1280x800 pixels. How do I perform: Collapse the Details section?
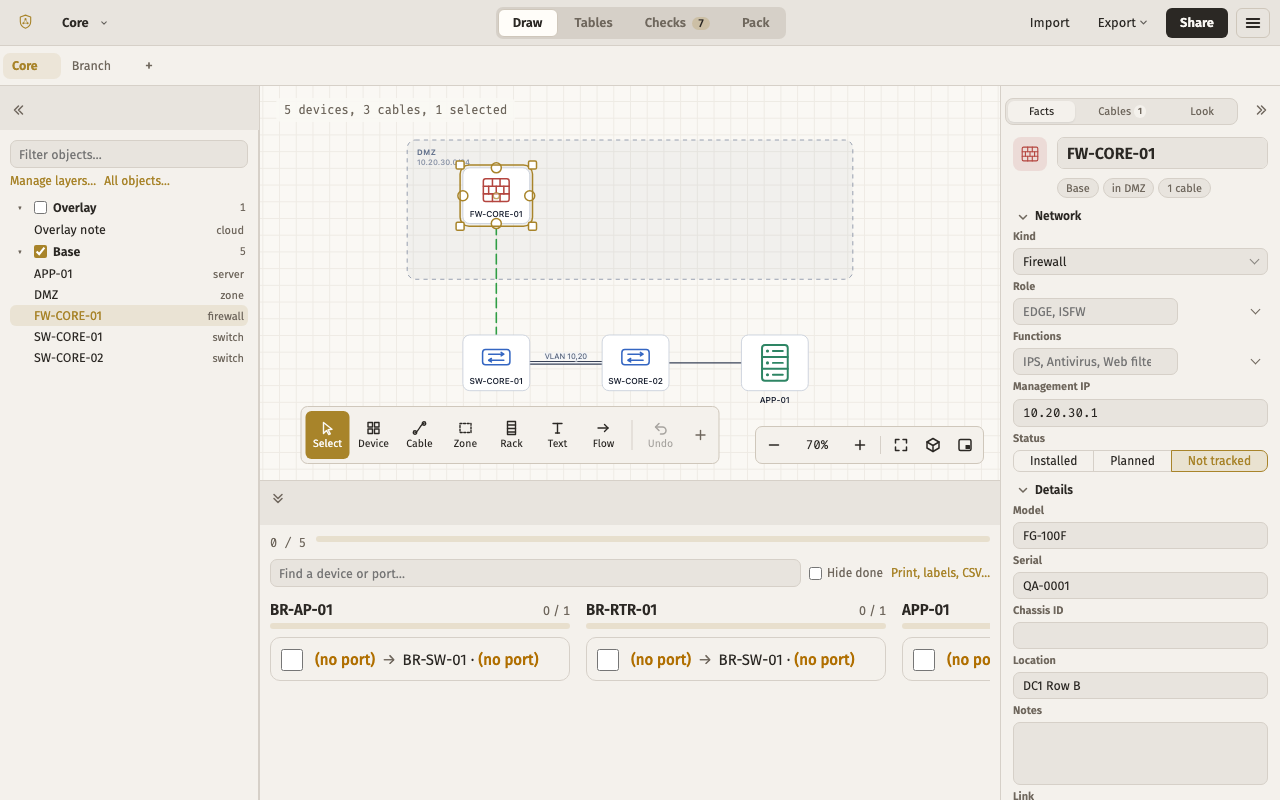point(1045,490)
